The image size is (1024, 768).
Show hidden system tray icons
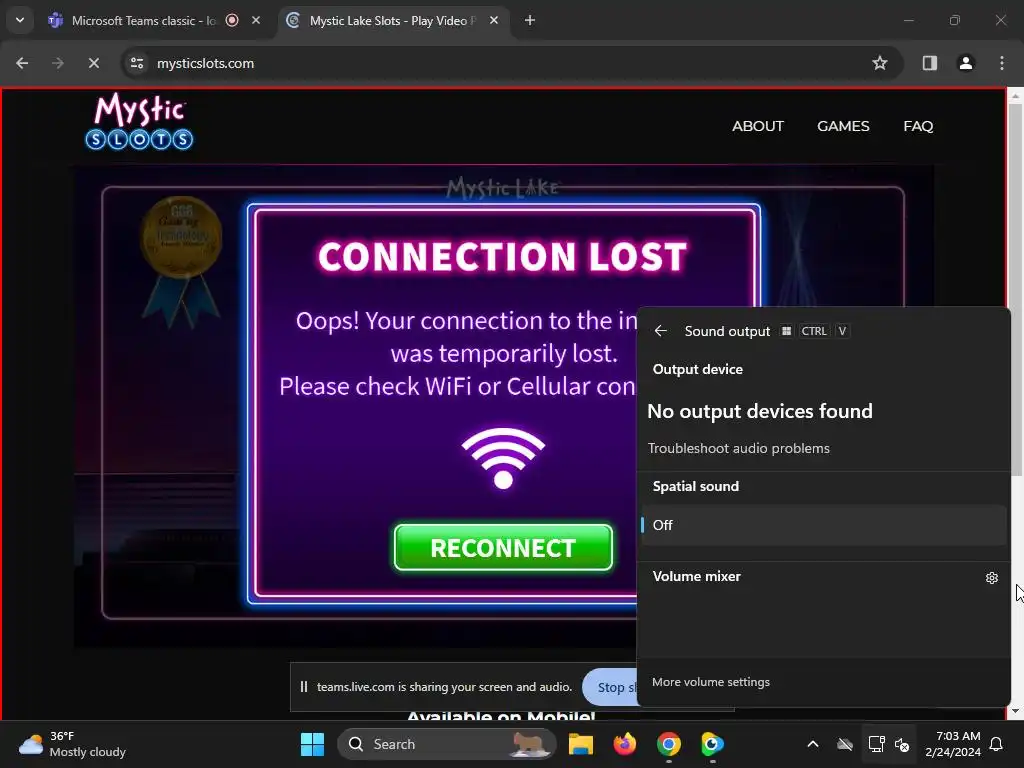[813, 744]
